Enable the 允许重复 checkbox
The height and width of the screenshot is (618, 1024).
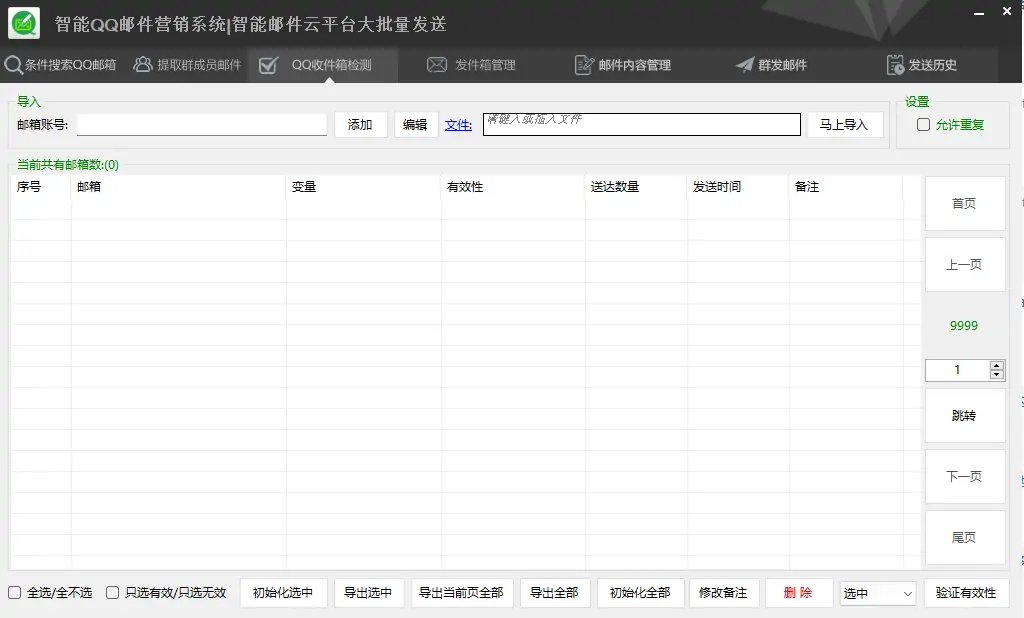(923, 125)
